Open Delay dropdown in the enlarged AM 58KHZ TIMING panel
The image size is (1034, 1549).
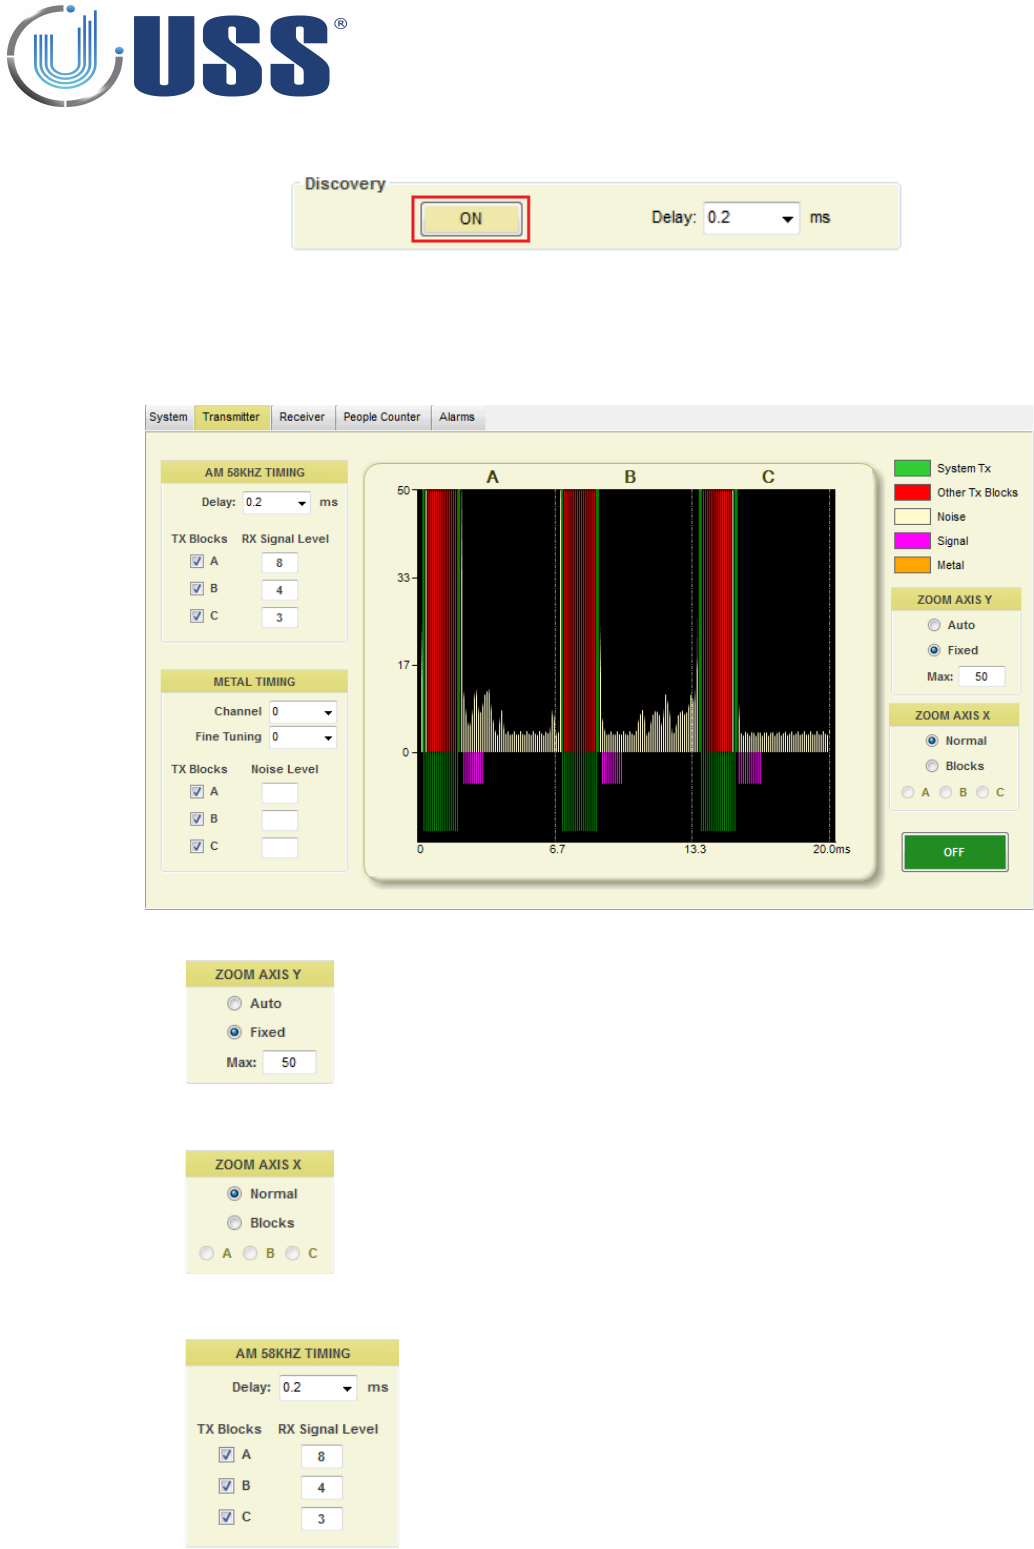318,1388
